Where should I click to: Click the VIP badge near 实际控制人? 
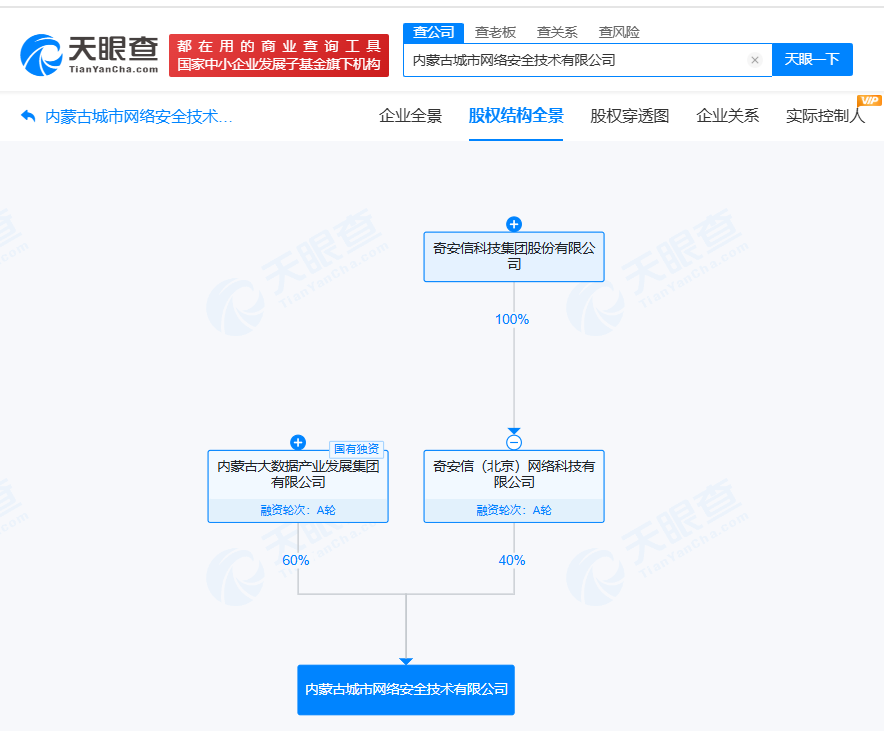870,101
